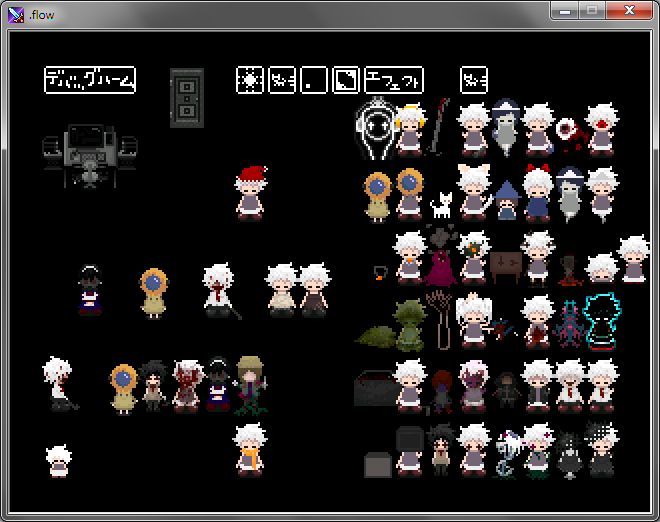Viewport: 660px width, 522px height.
Task: Click the small blue witch hat child
Action: (507, 200)
